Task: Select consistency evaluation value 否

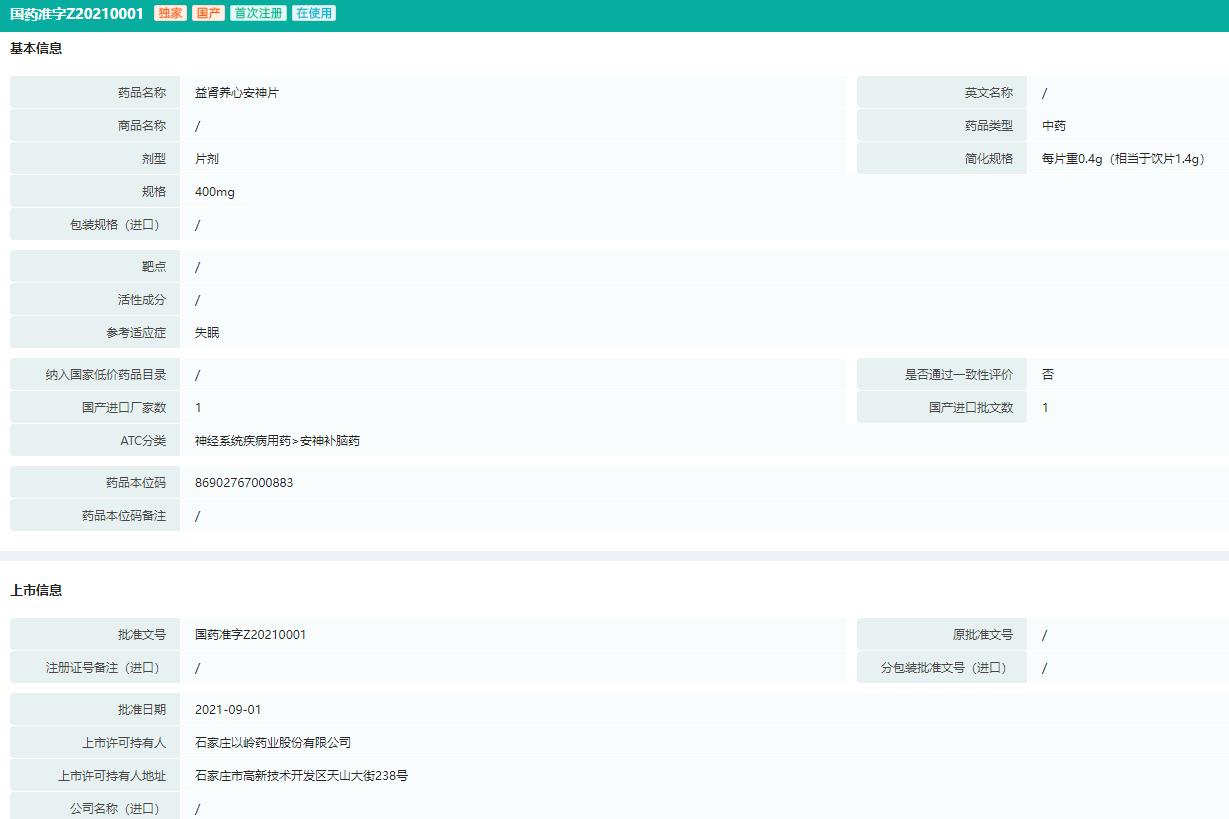Action: coord(1048,375)
